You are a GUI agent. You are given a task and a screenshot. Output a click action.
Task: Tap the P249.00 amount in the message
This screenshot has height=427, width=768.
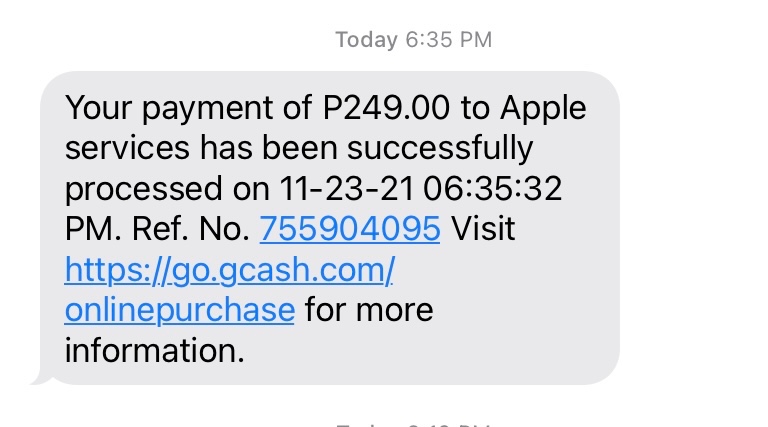(x=386, y=108)
